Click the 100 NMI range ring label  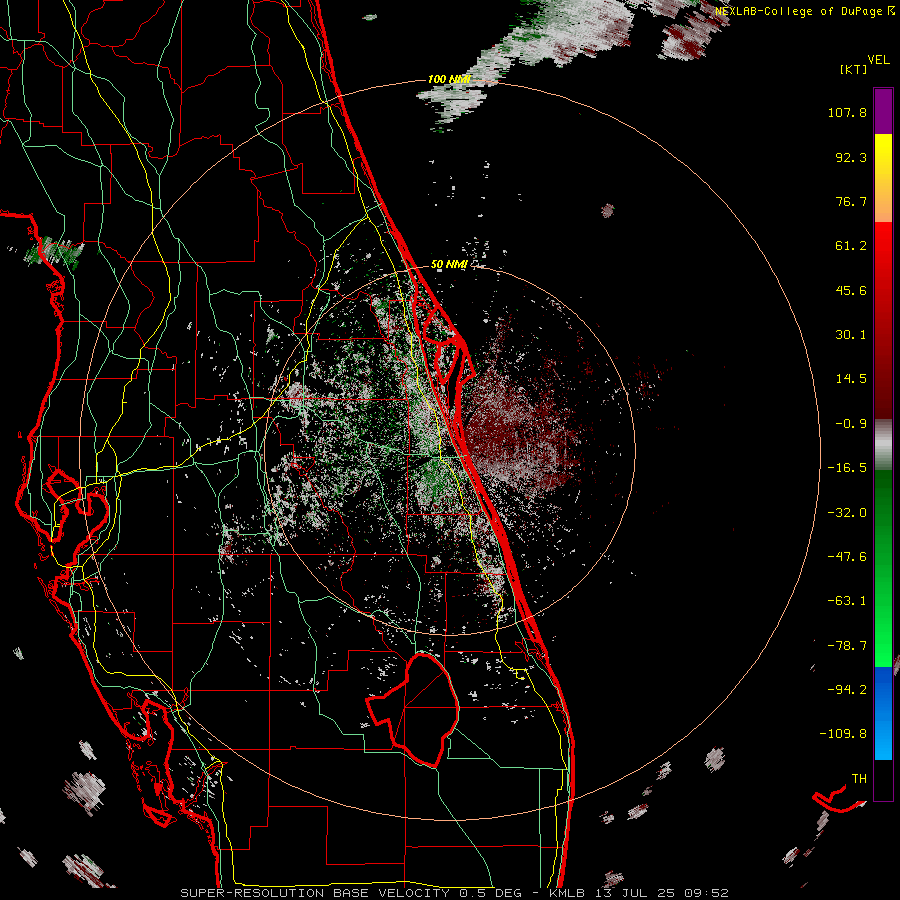pyautogui.click(x=449, y=79)
